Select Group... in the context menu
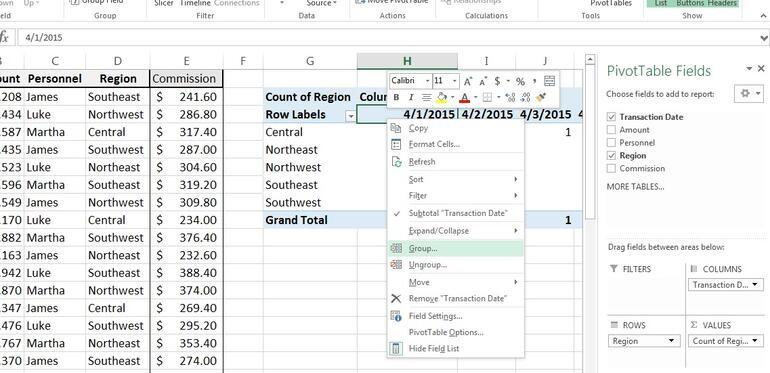Viewport: 770px width, 373px height. click(455, 248)
